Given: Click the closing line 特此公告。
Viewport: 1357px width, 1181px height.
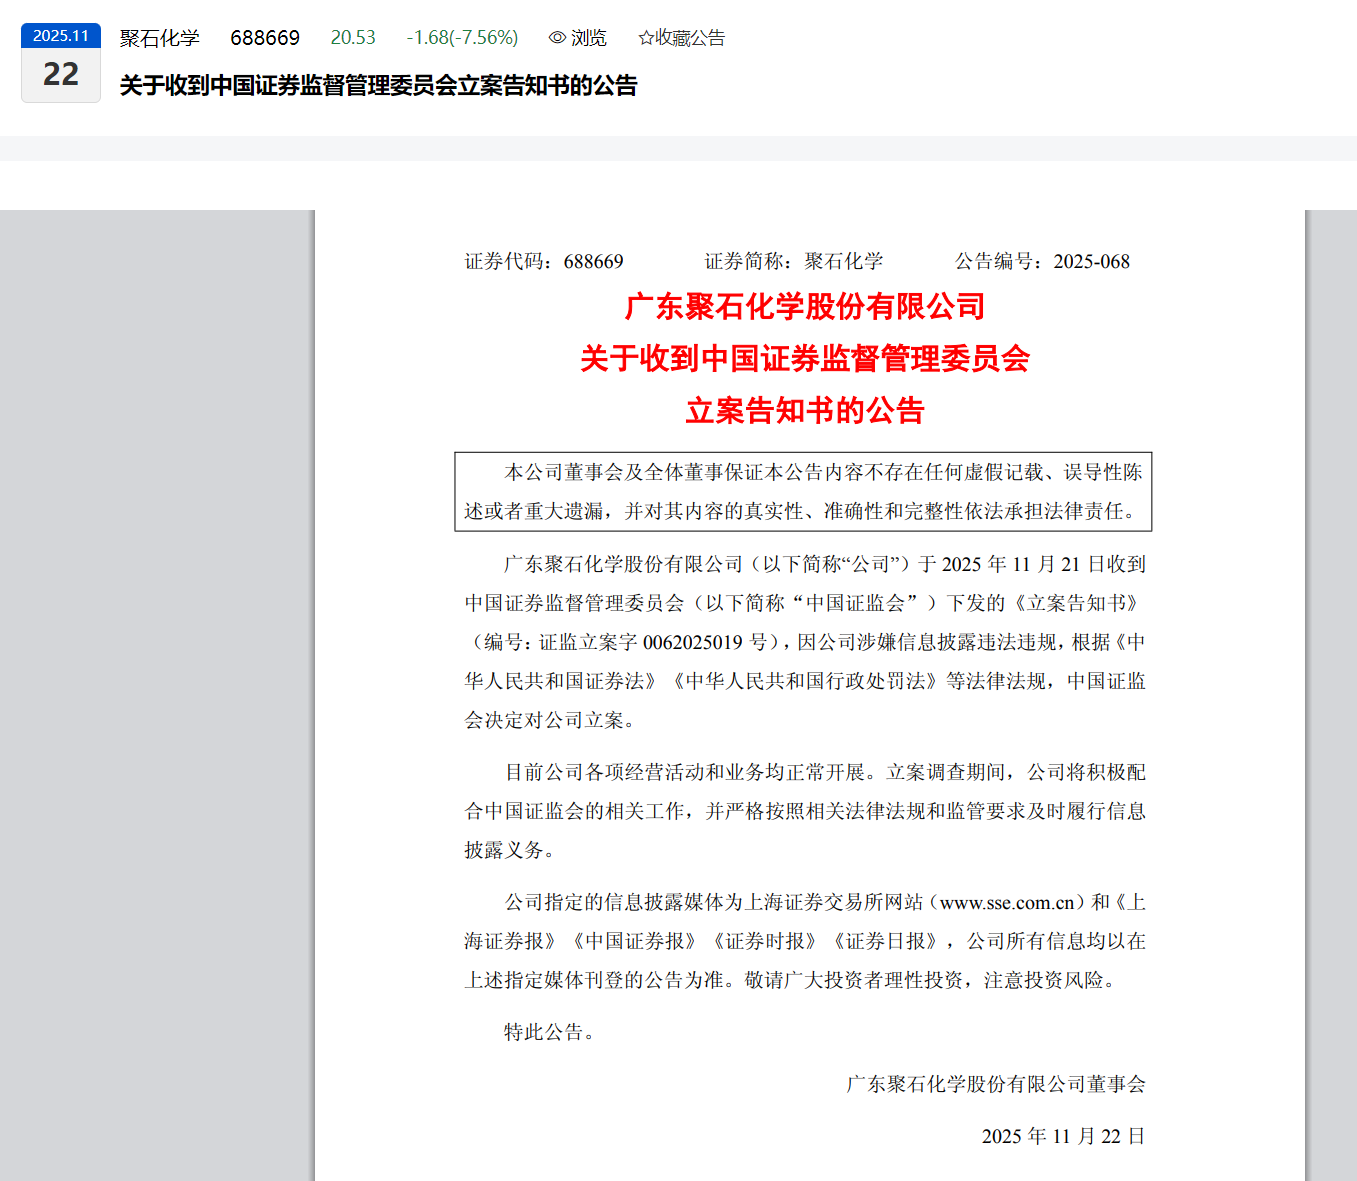Looking at the screenshot, I should [x=550, y=1032].
